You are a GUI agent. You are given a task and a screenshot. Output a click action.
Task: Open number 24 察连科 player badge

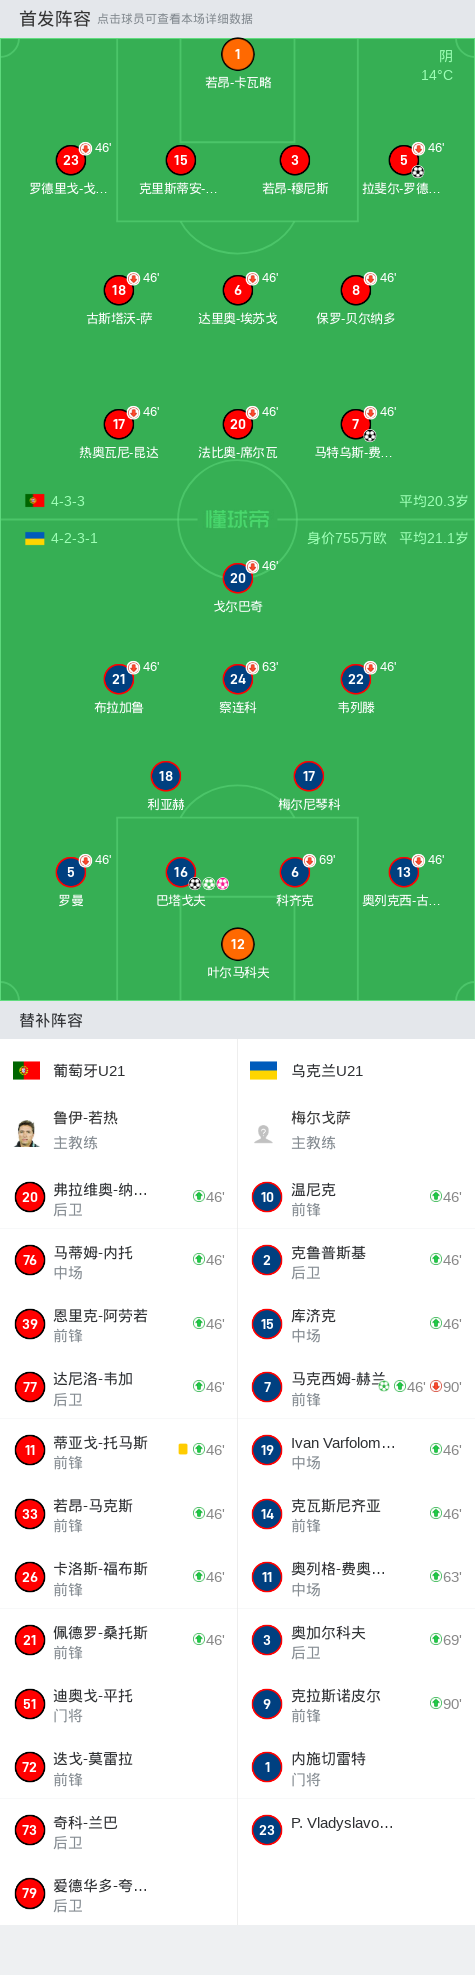237,679
